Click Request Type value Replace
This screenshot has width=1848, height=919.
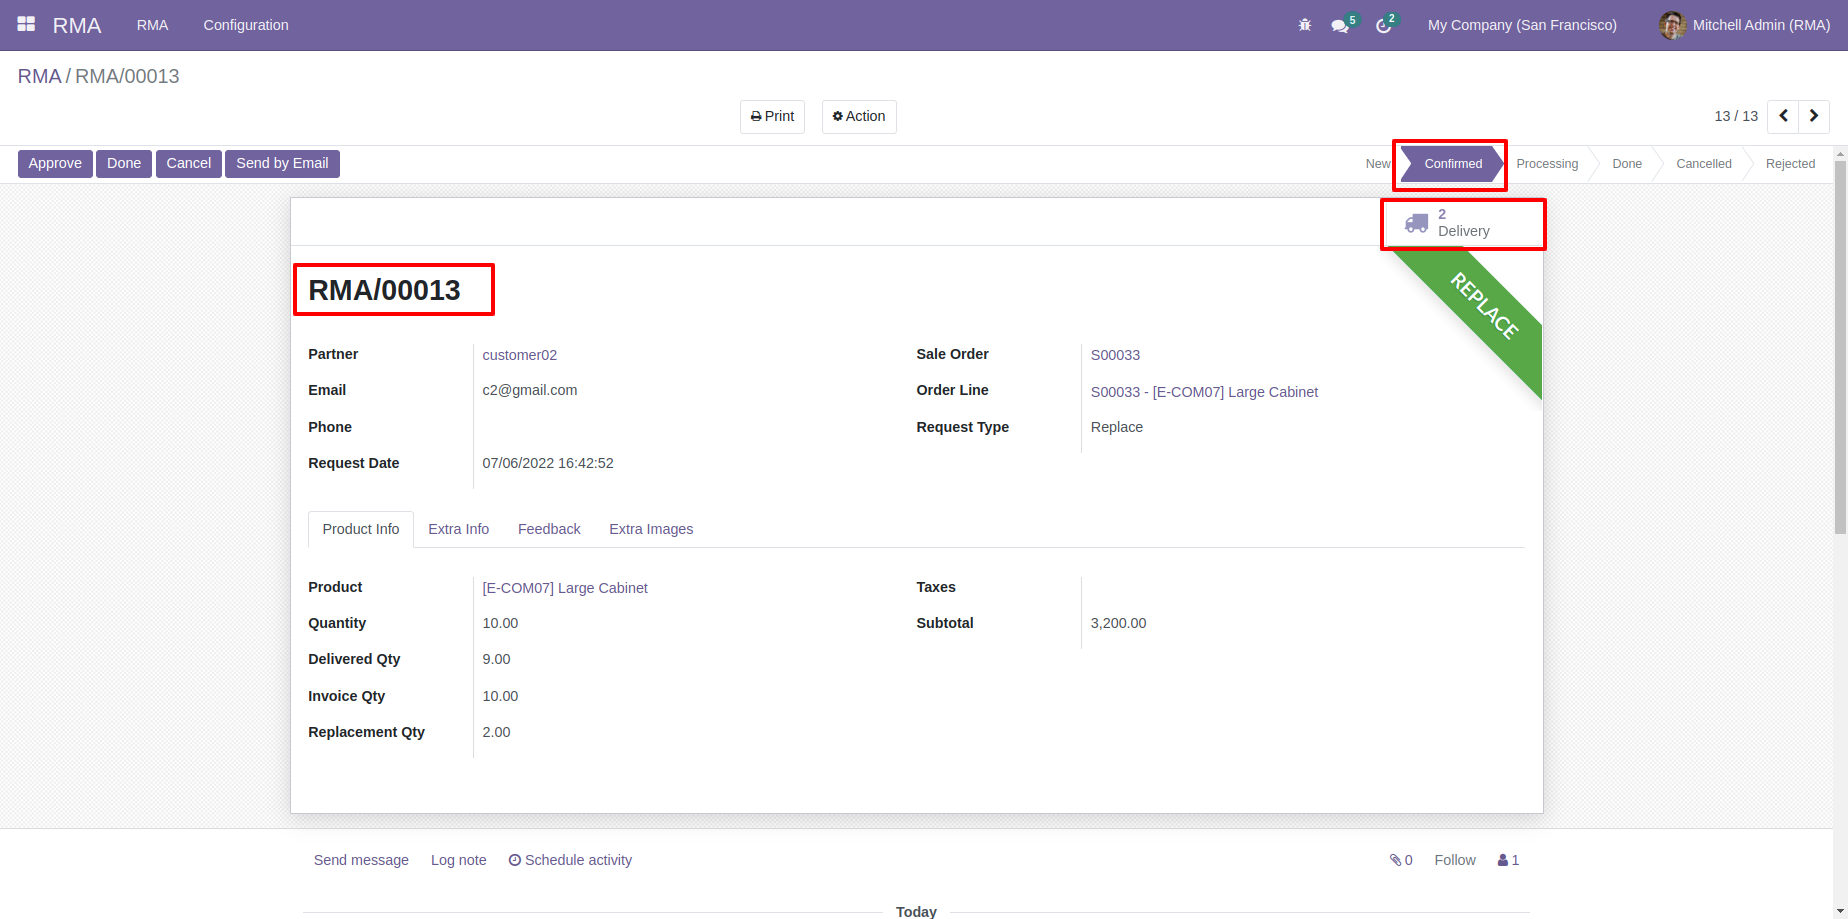click(1116, 427)
